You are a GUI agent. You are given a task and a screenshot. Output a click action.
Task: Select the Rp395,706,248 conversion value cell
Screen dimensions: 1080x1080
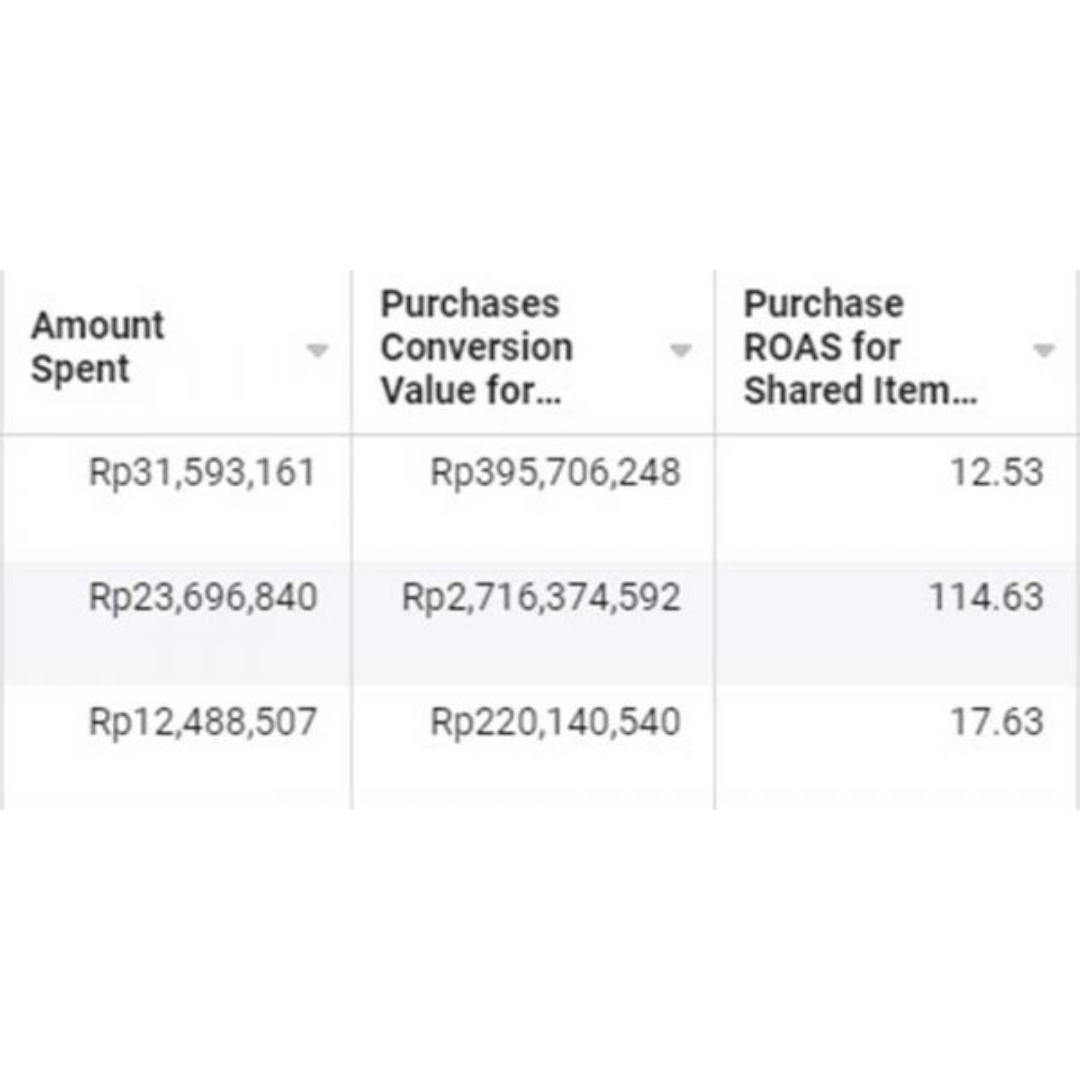[x=555, y=472]
